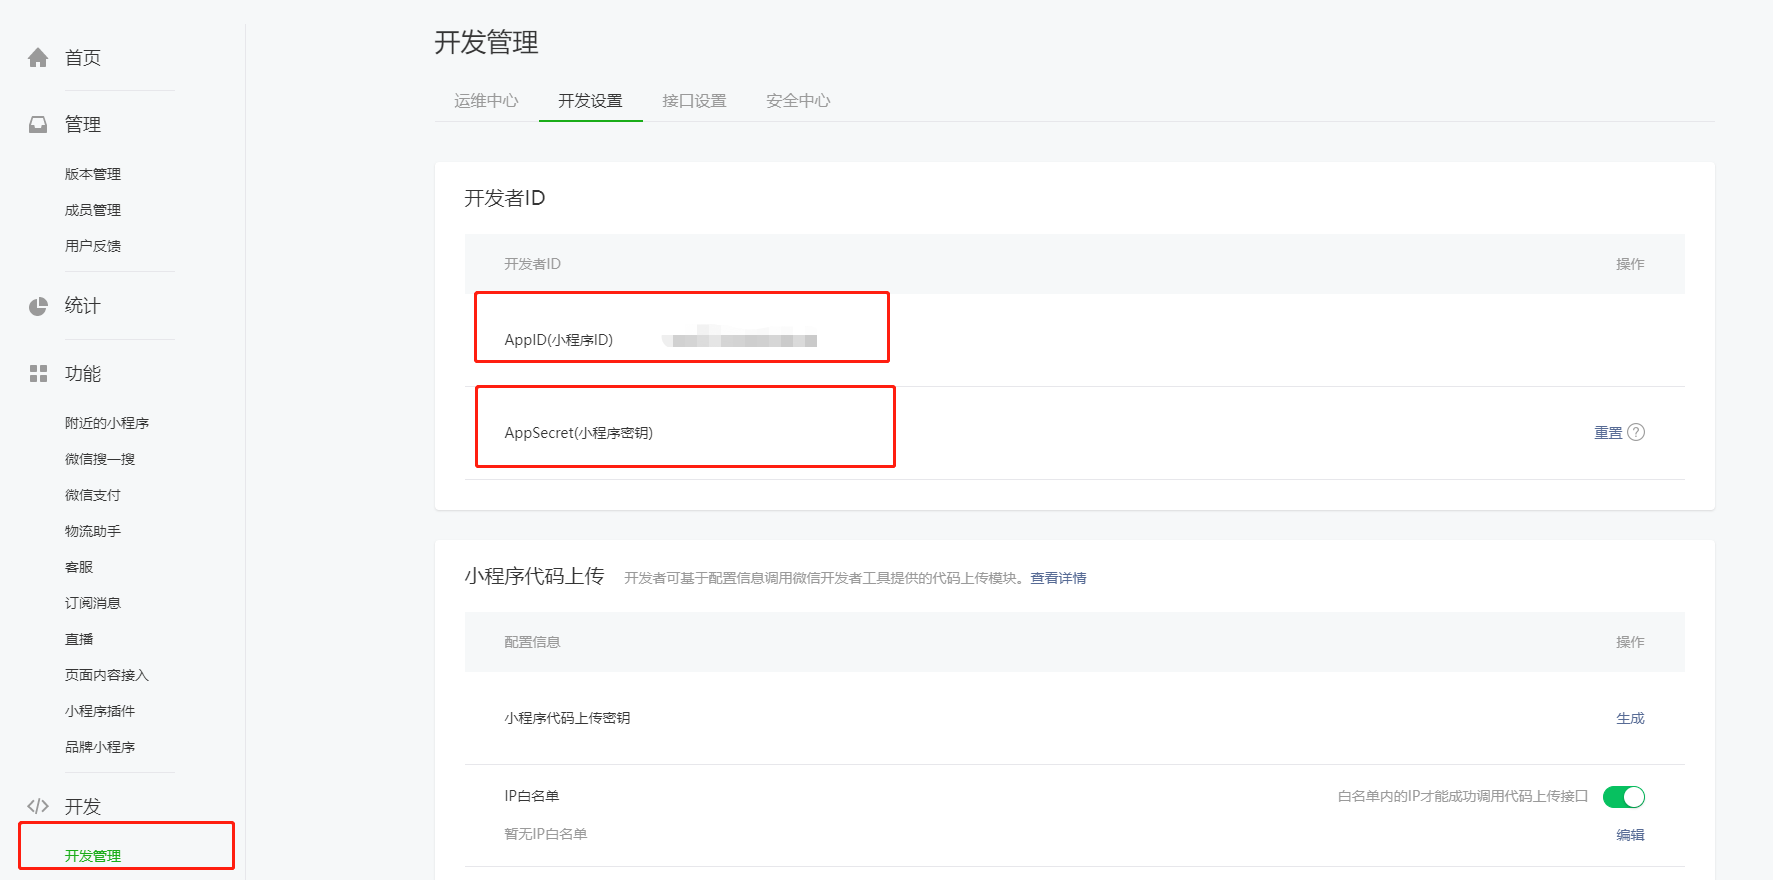Select the 开发设置 tab
The image size is (1773, 880).
click(x=590, y=100)
